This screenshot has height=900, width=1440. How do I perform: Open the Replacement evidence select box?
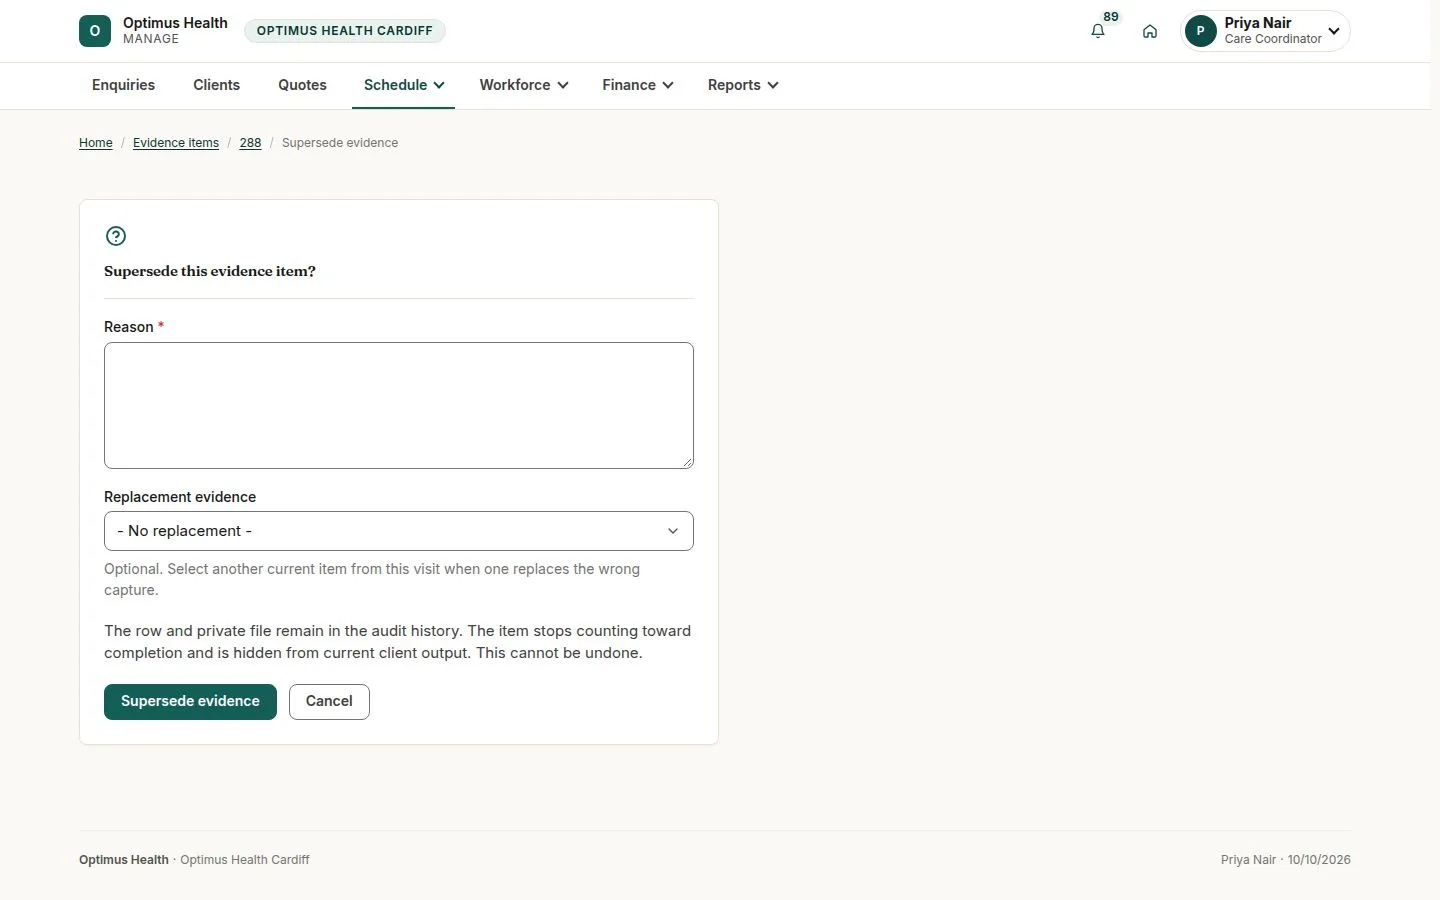point(399,531)
